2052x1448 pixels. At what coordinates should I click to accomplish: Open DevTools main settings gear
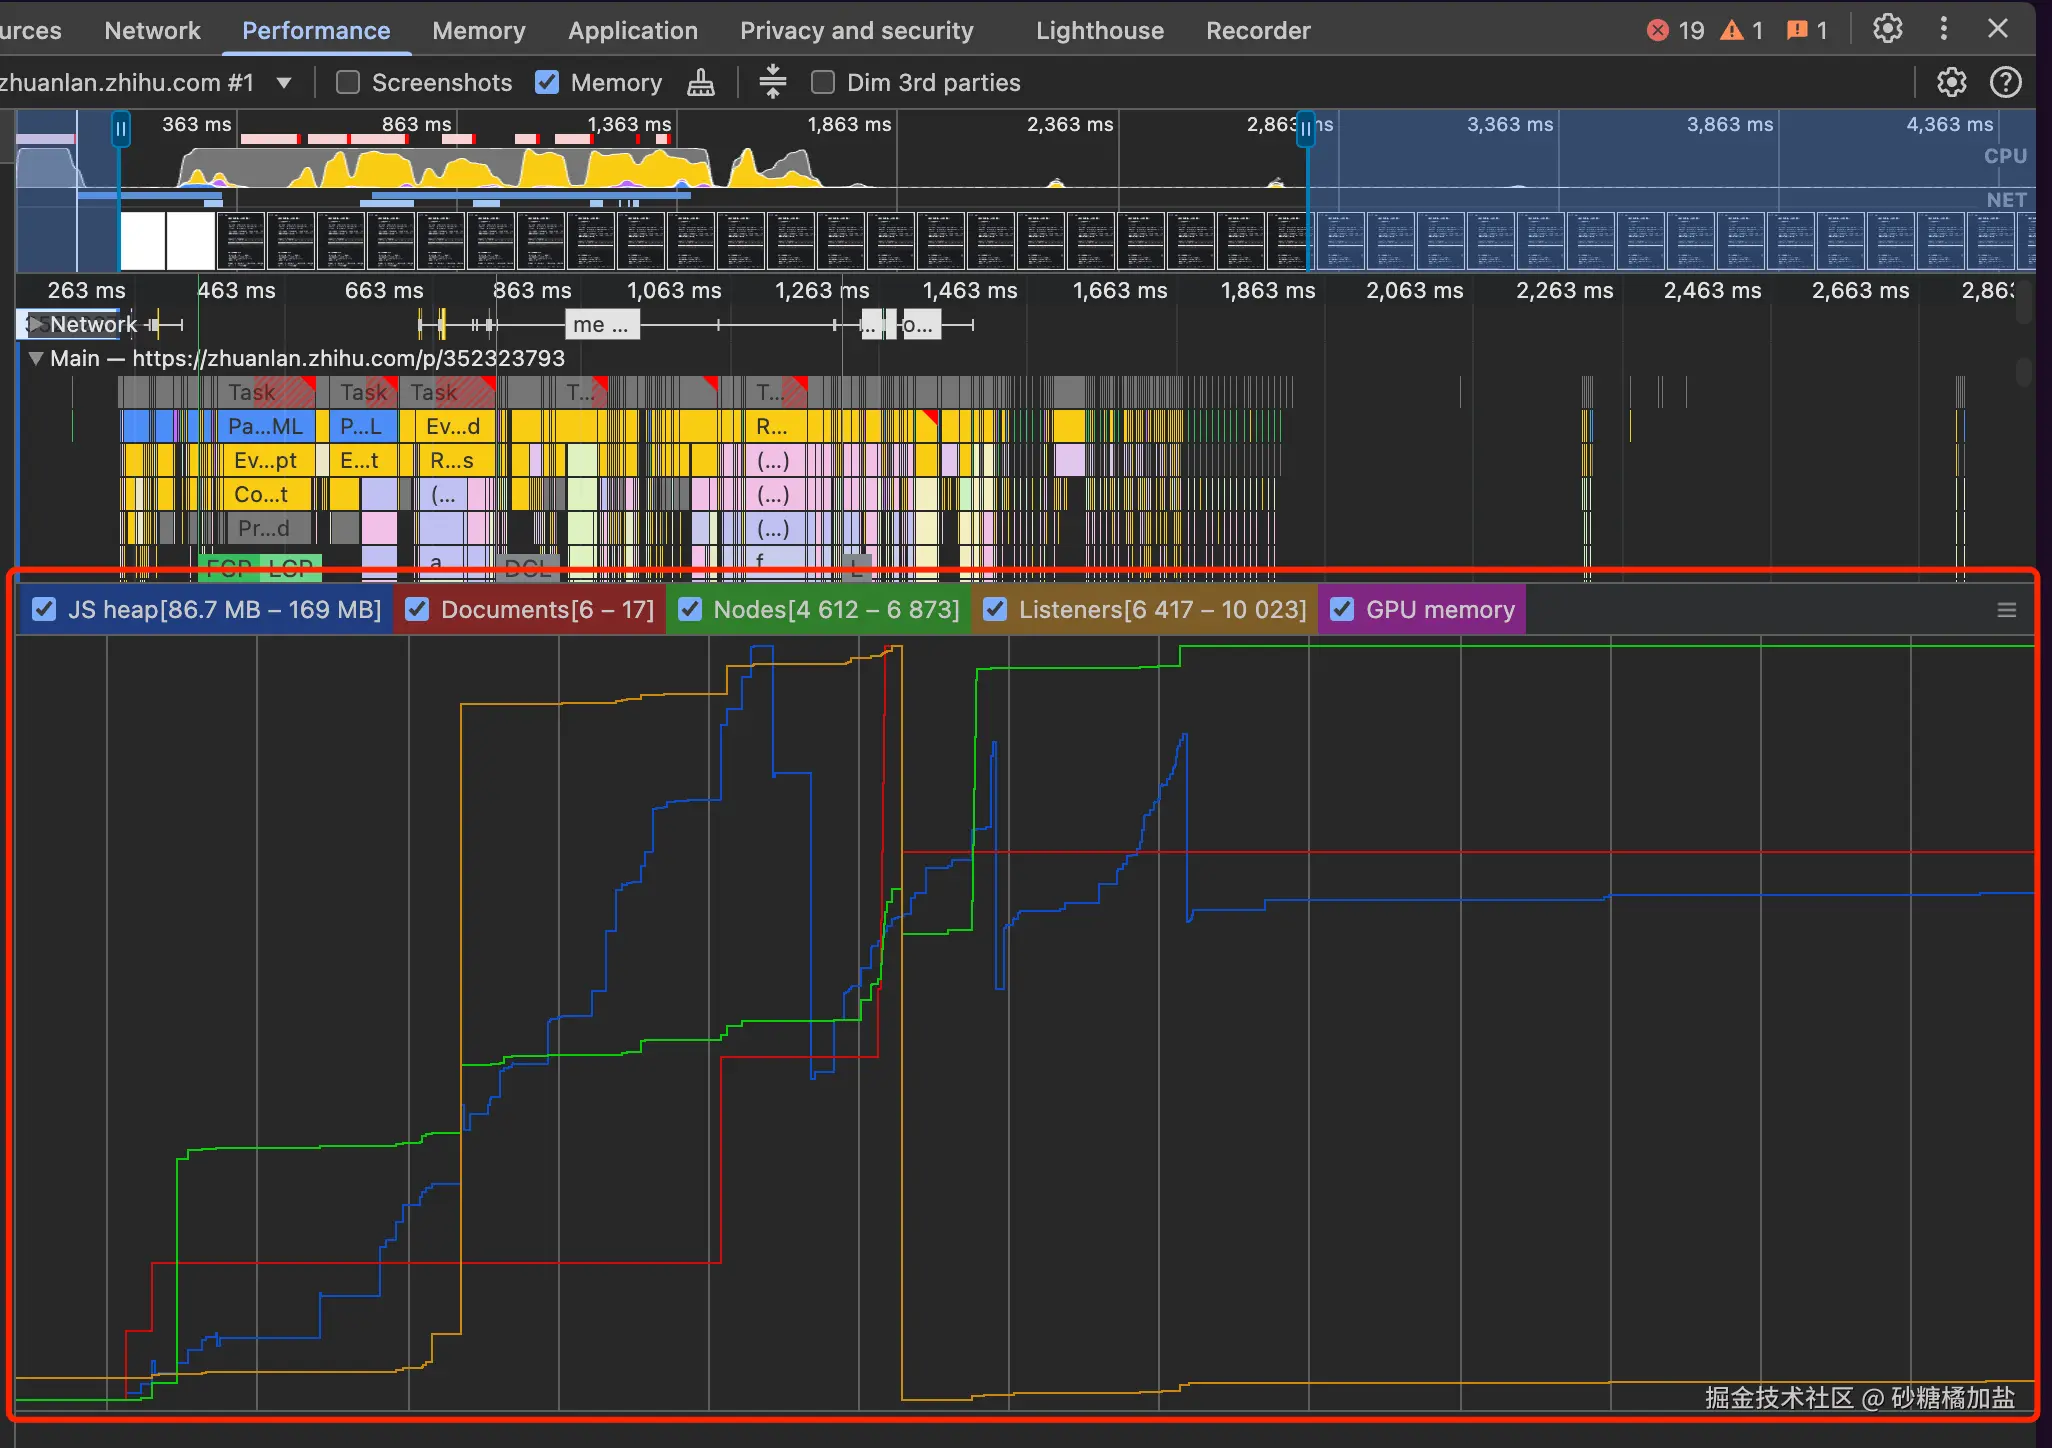(1887, 29)
